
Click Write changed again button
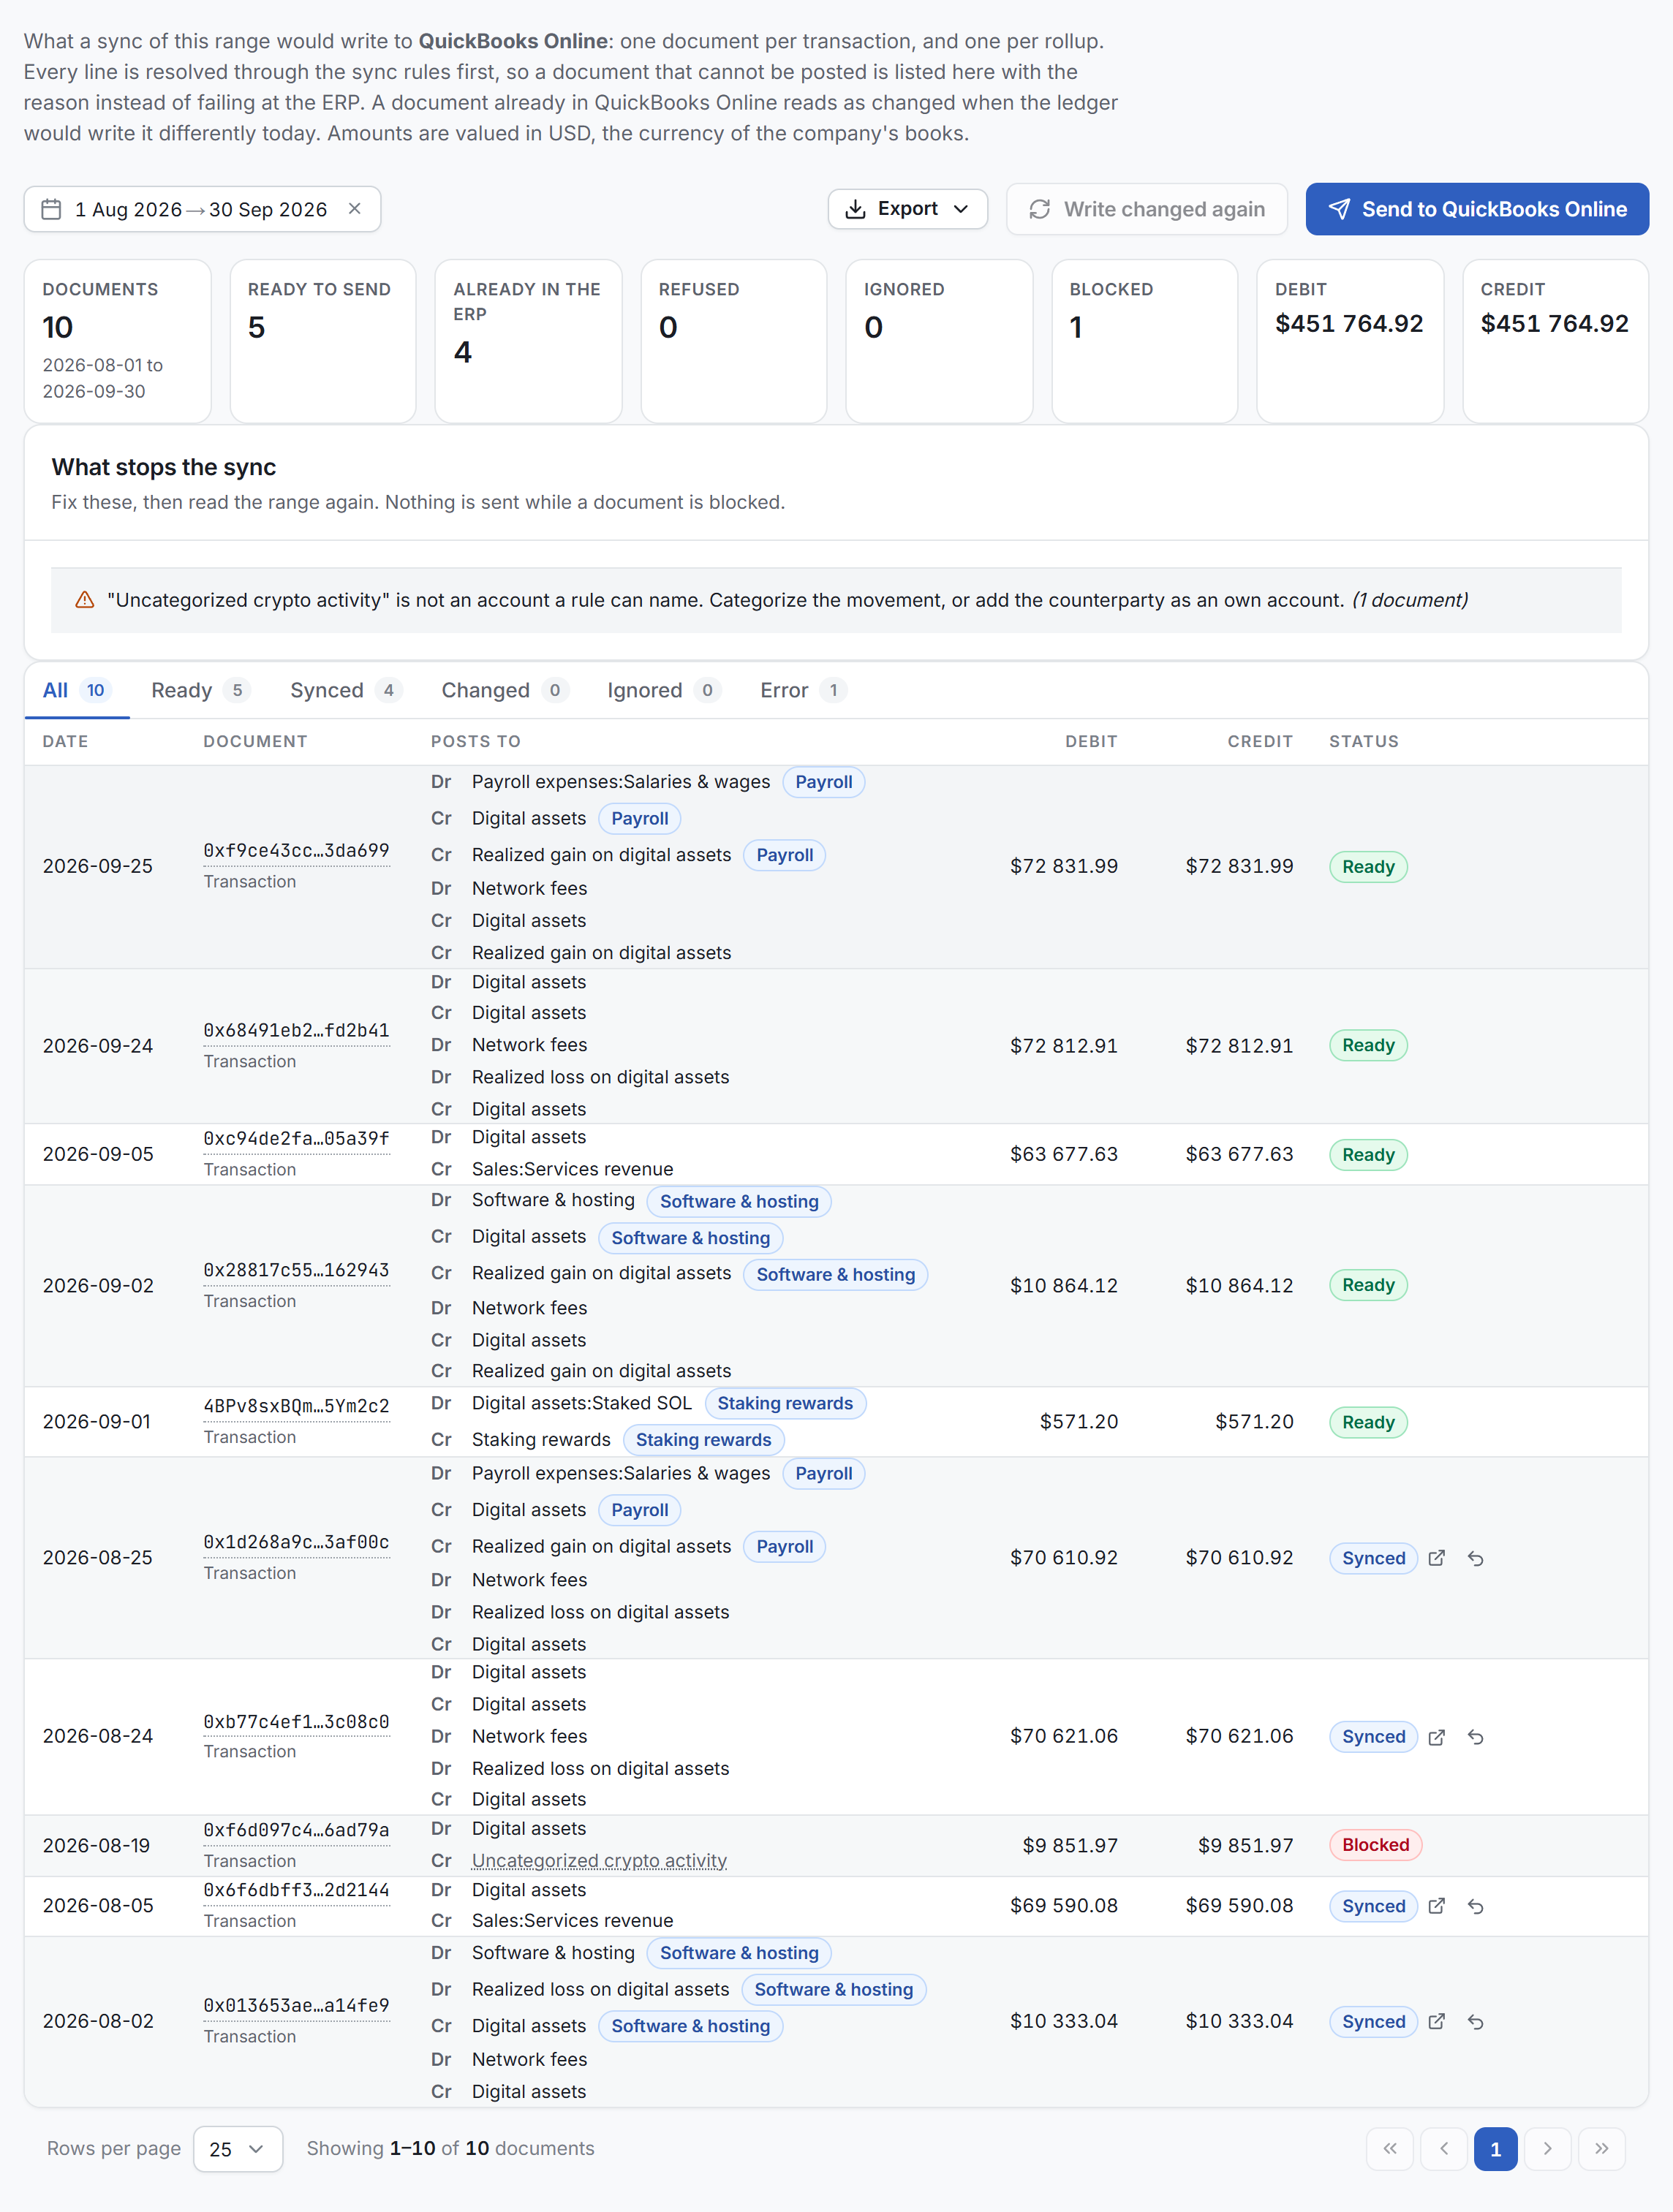[1146, 209]
